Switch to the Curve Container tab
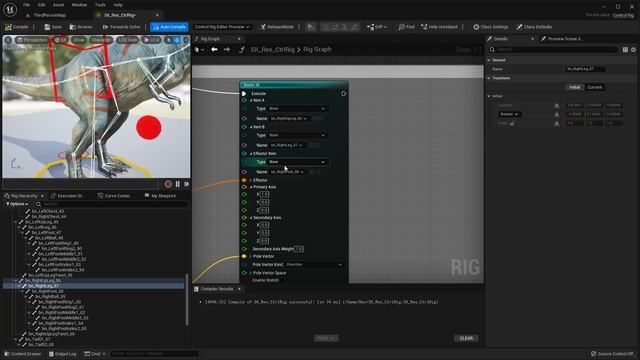 [x=114, y=196]
